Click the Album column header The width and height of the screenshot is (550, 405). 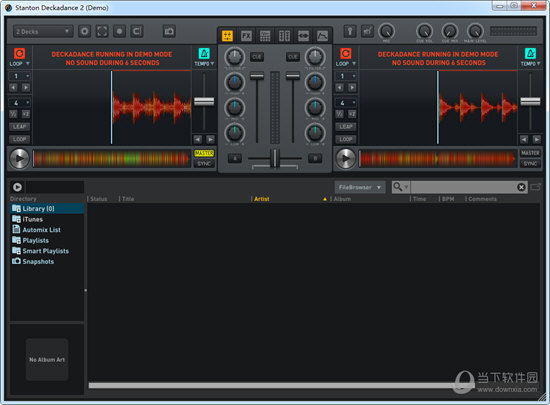click(x=342, y=199)
